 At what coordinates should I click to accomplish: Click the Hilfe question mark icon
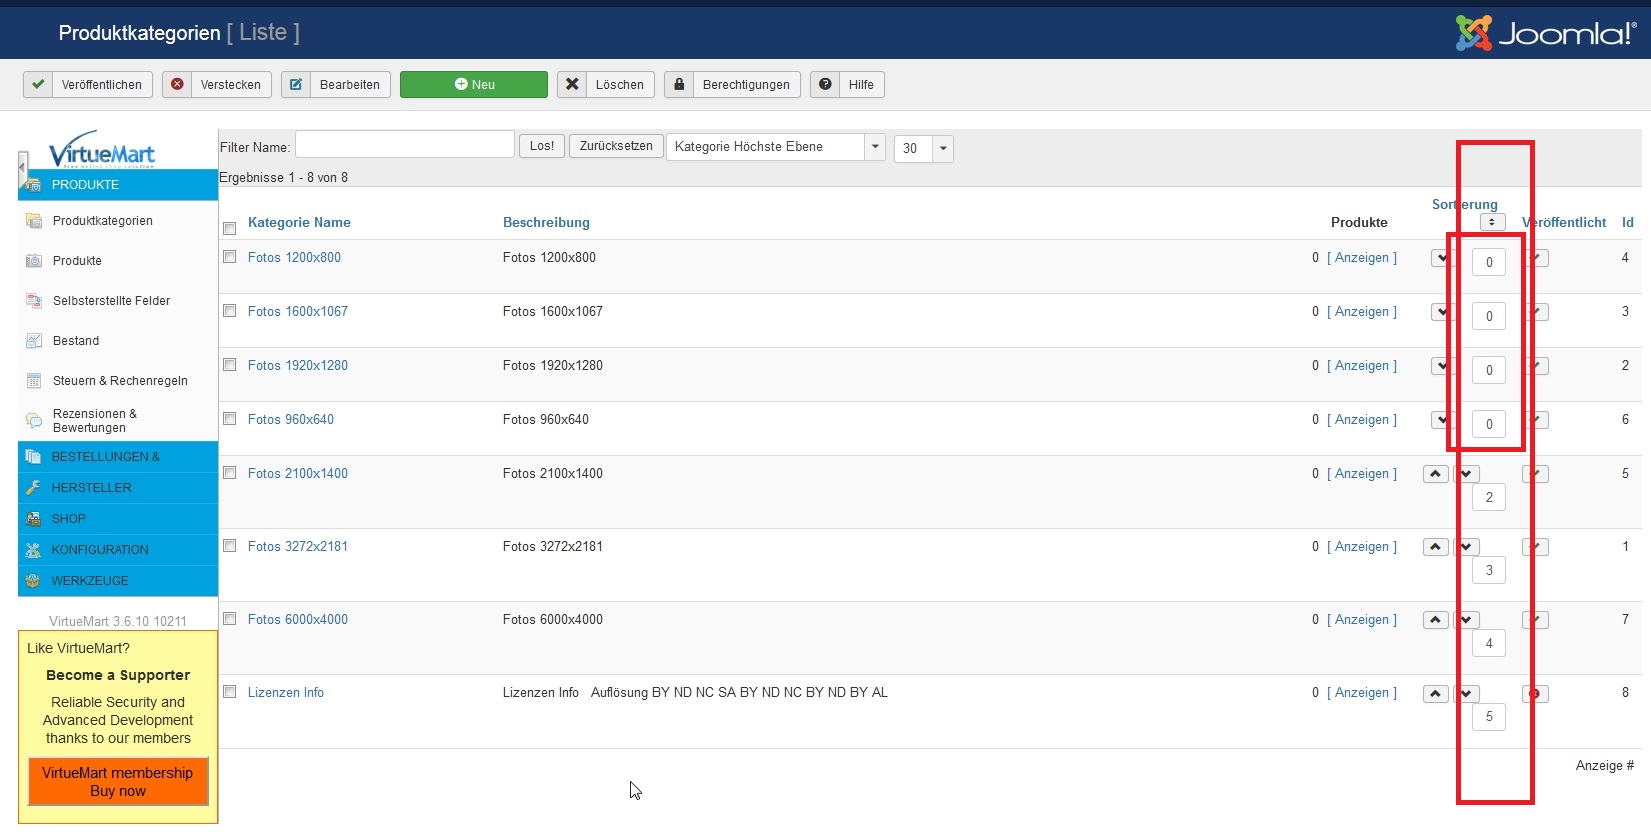825,85
